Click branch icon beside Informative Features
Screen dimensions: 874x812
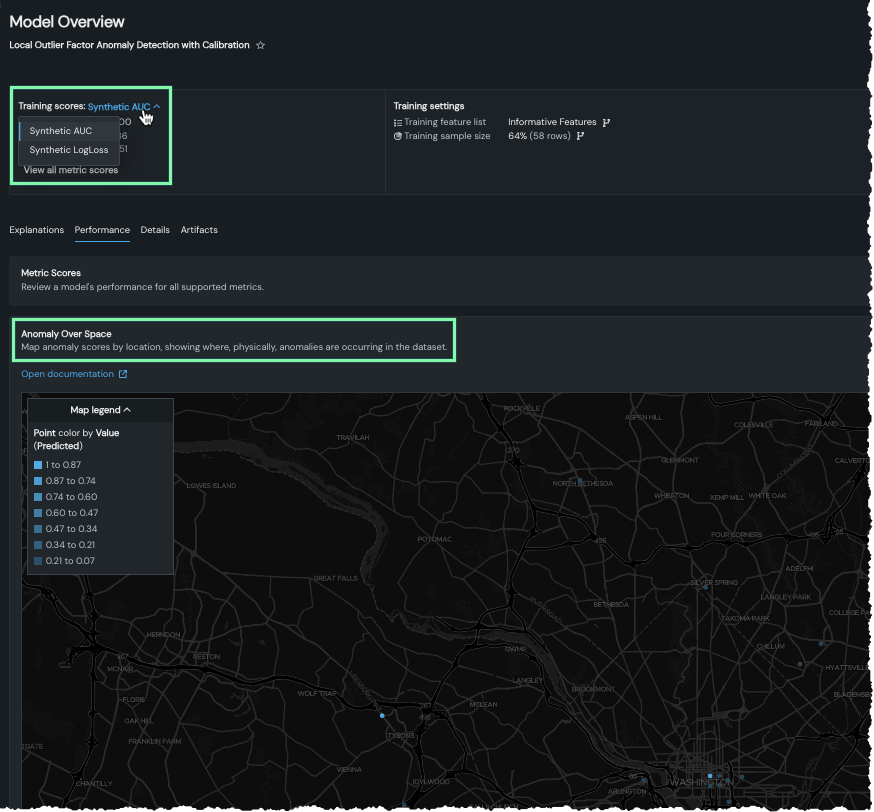(x=606, y=122)
